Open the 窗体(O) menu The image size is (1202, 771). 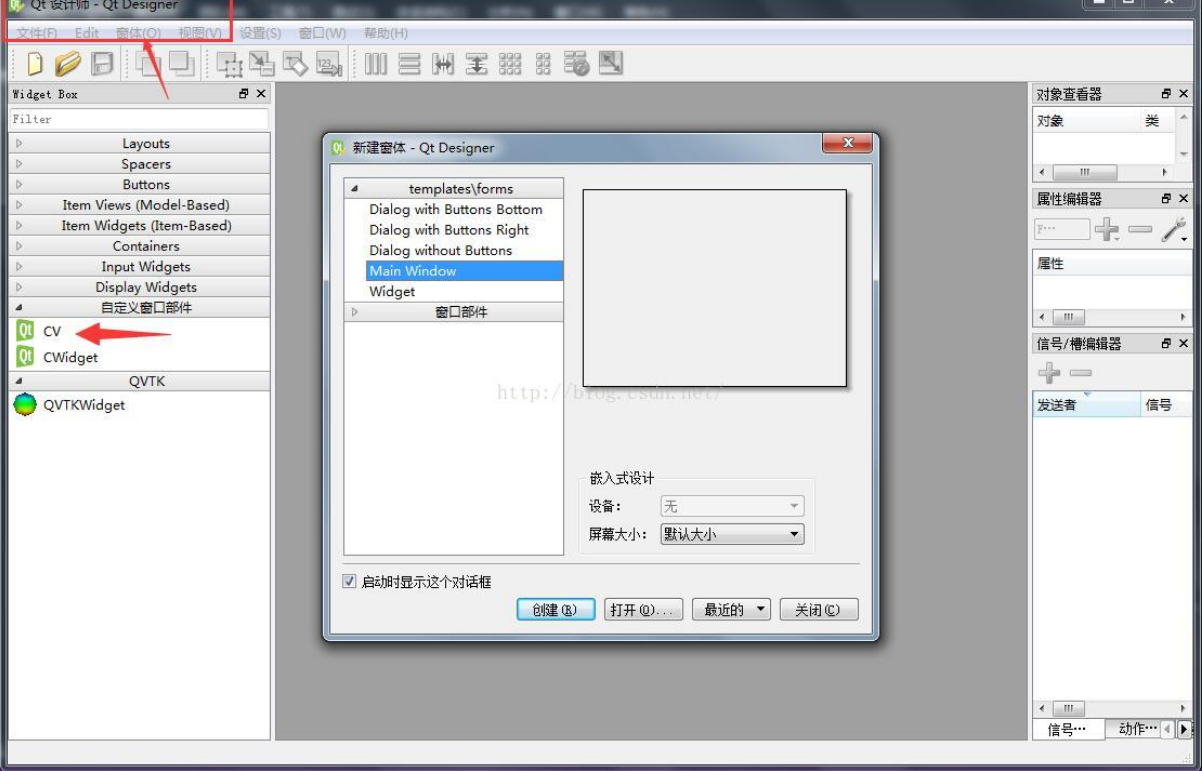click(138, 33)
